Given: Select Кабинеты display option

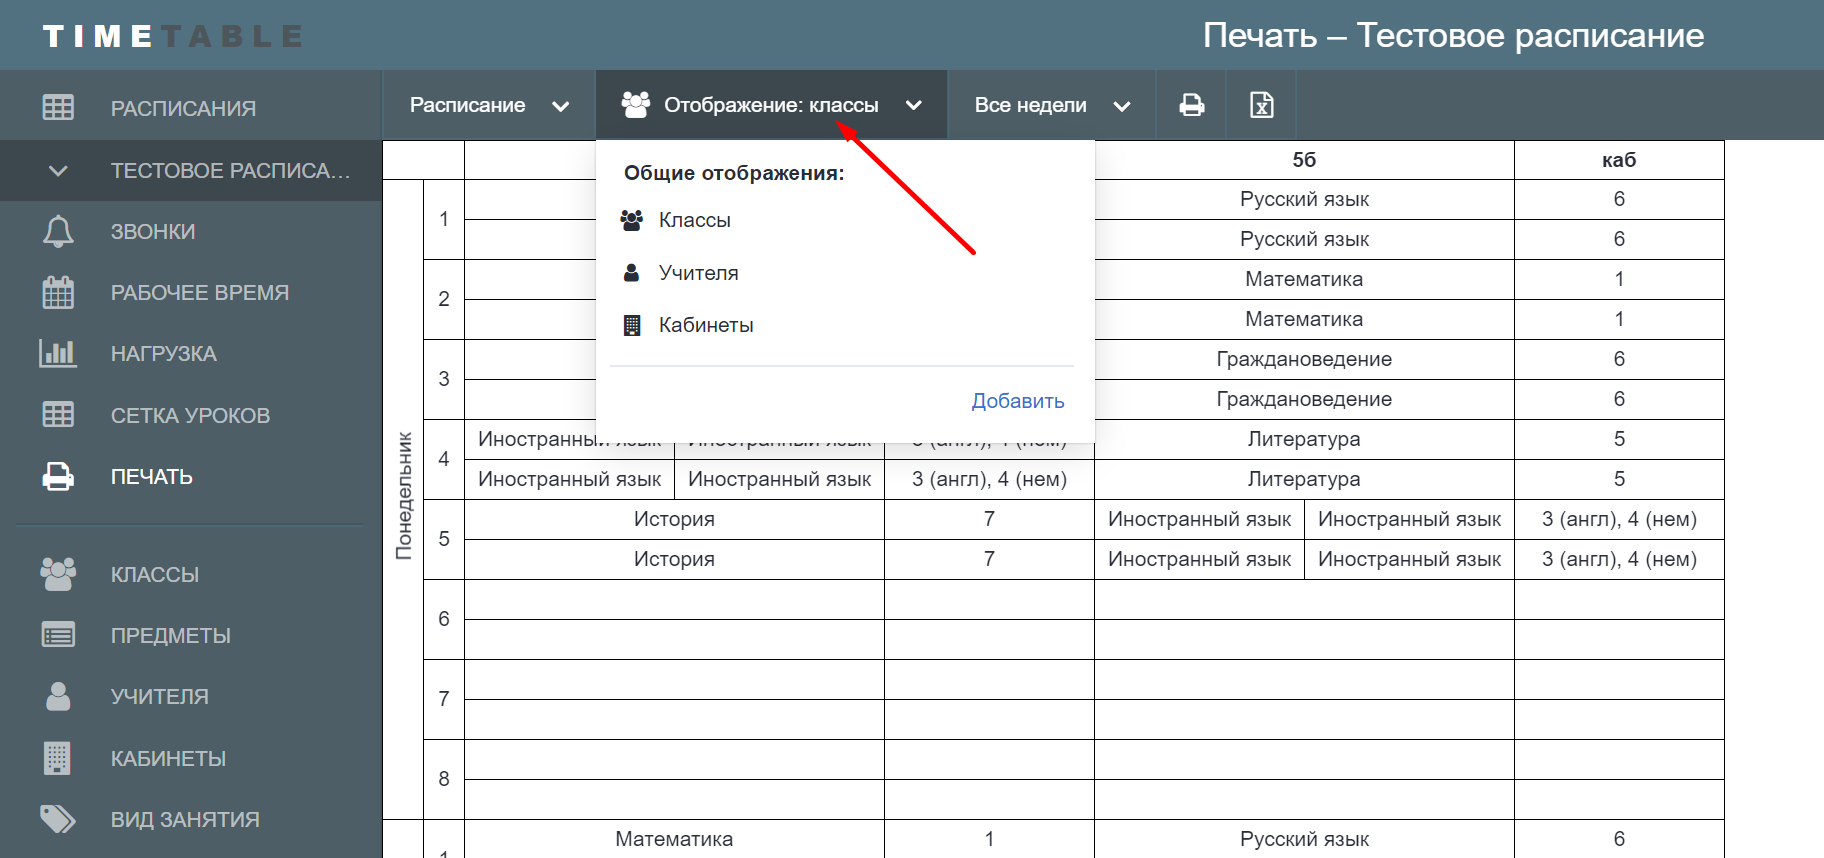Looking at the screenshot, I should pos(706,325).
